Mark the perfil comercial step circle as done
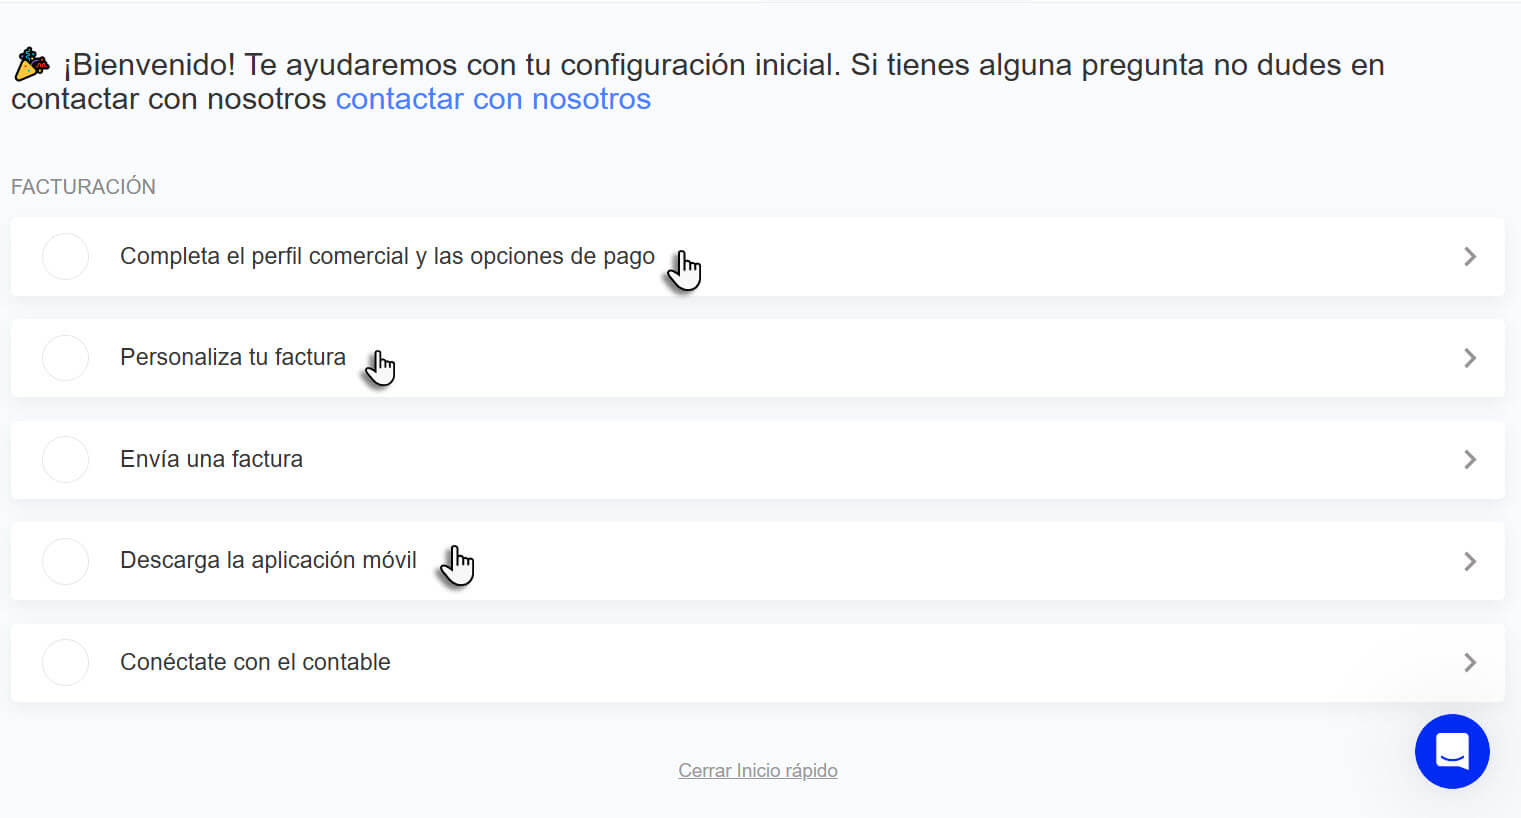This screenshot has width=1521, height=818. coord(65,256)
